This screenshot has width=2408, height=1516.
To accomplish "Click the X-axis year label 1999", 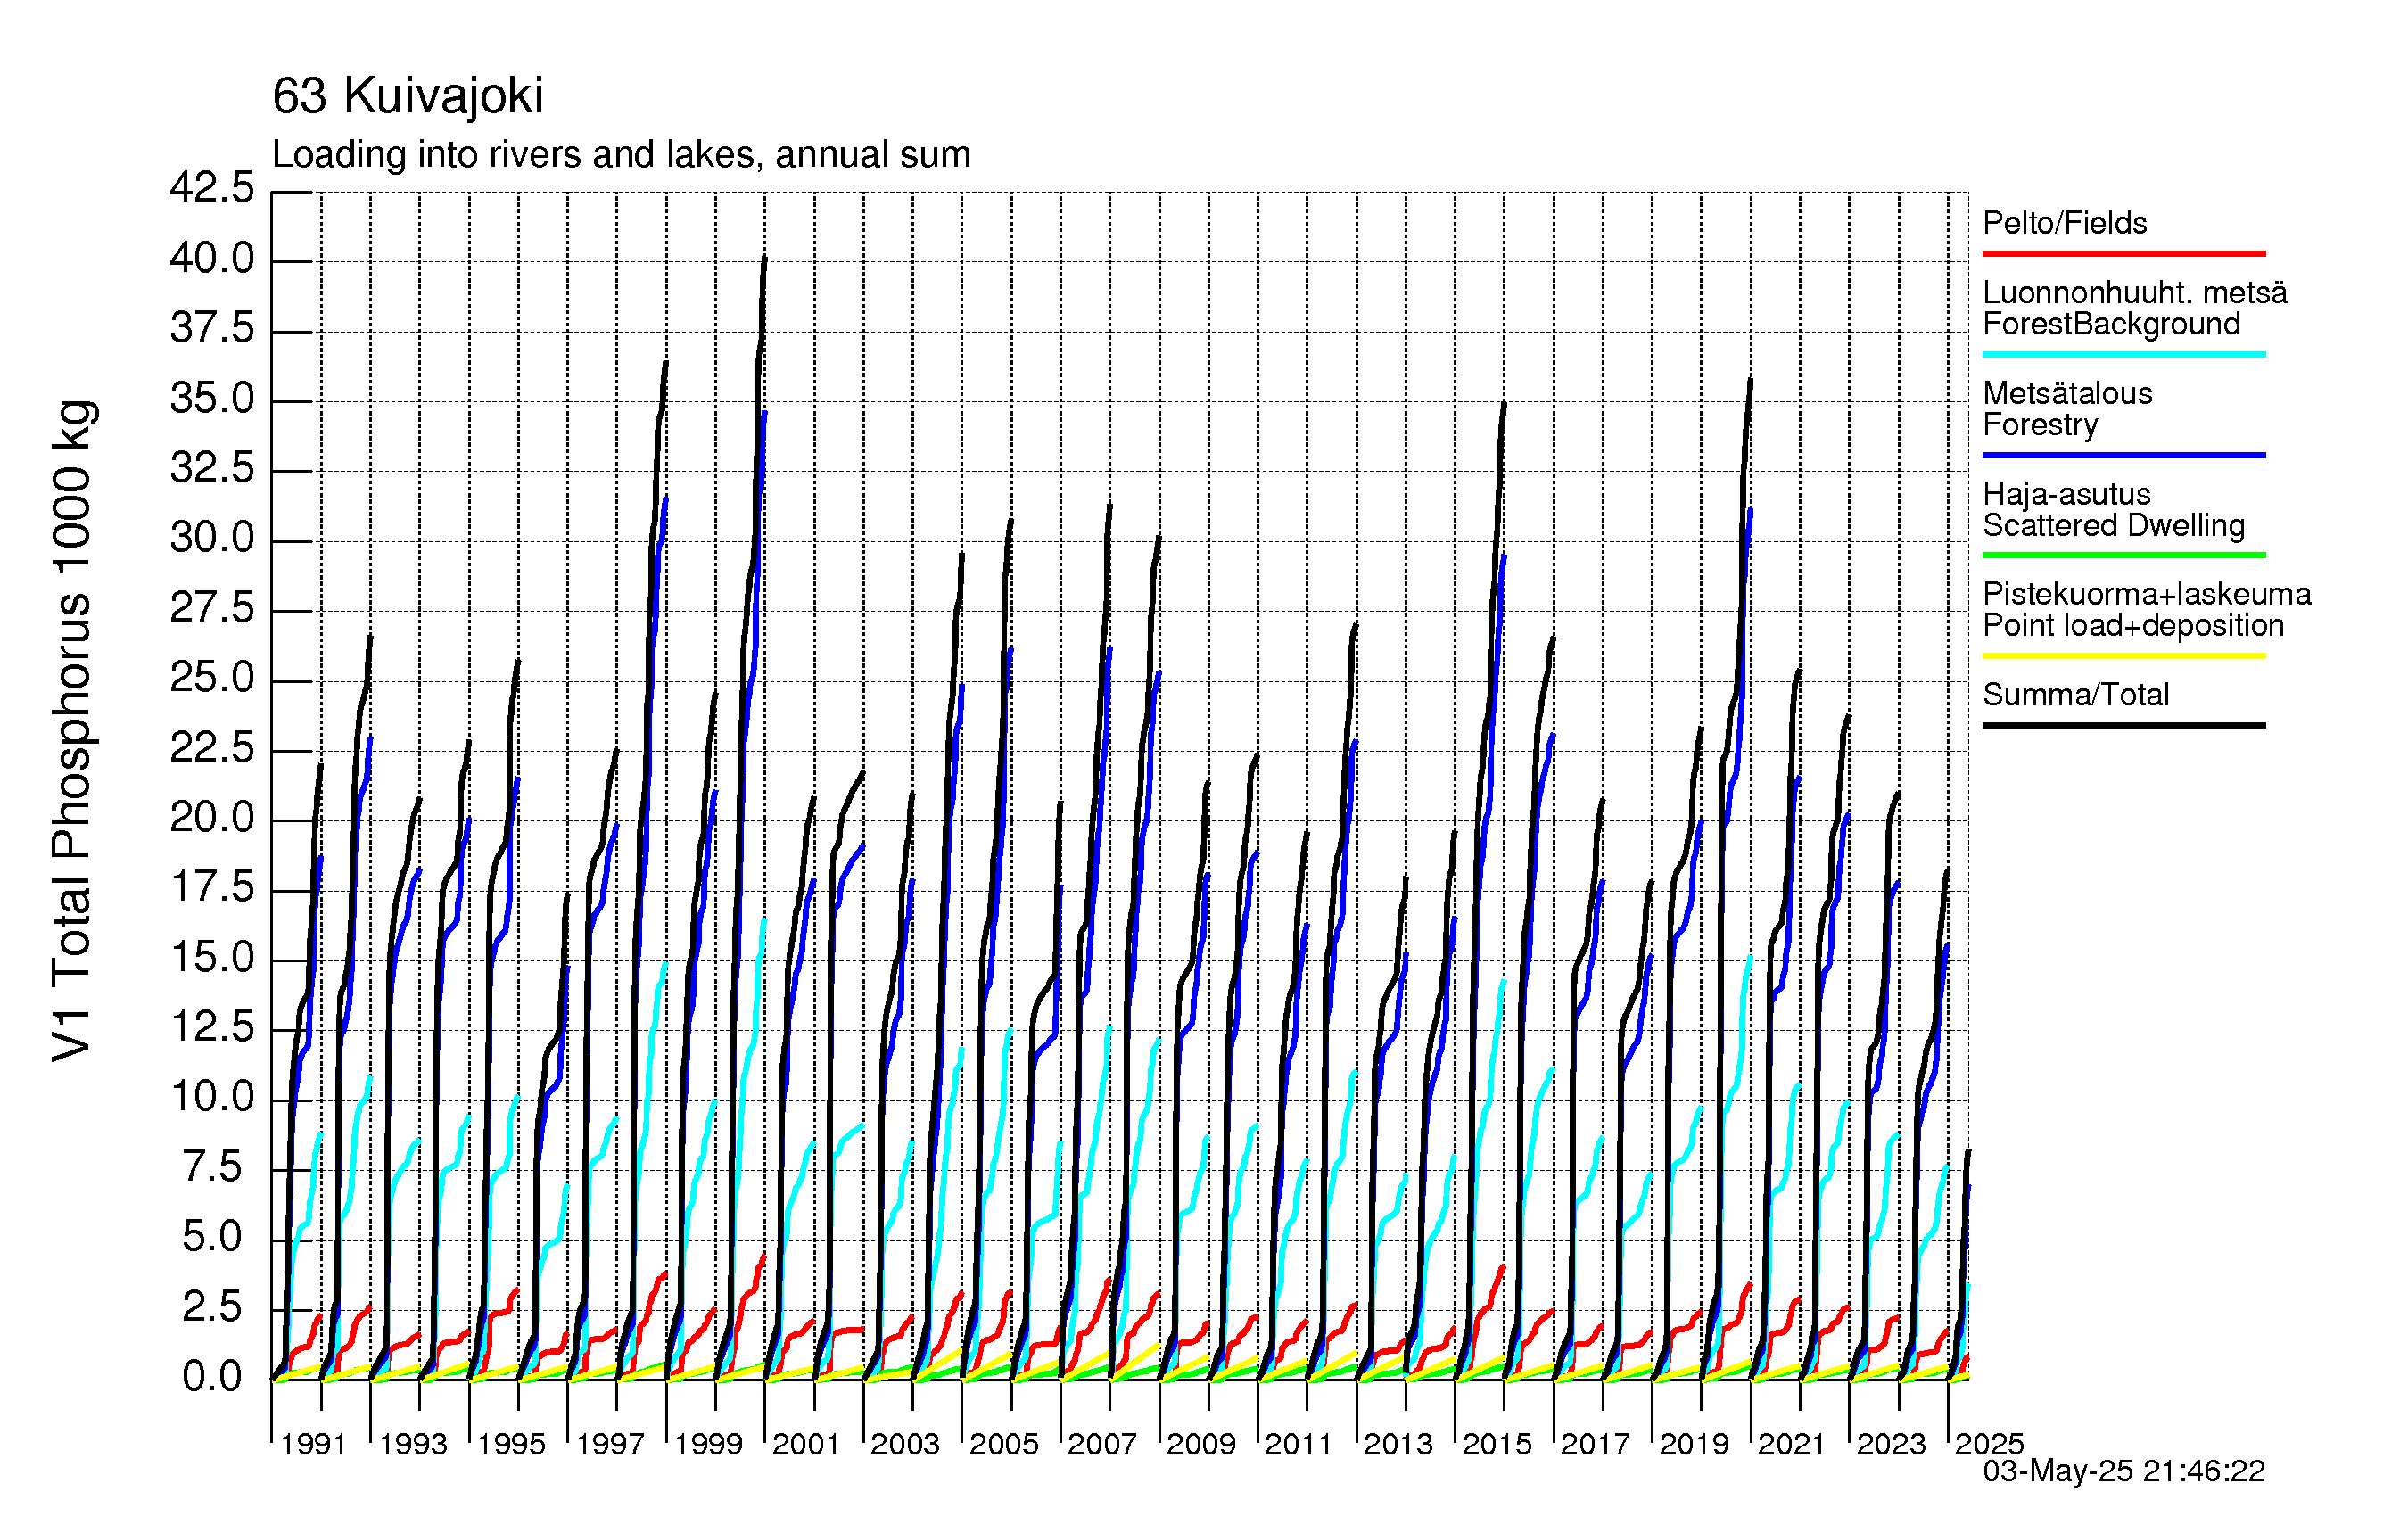I will pos(709,1444).
